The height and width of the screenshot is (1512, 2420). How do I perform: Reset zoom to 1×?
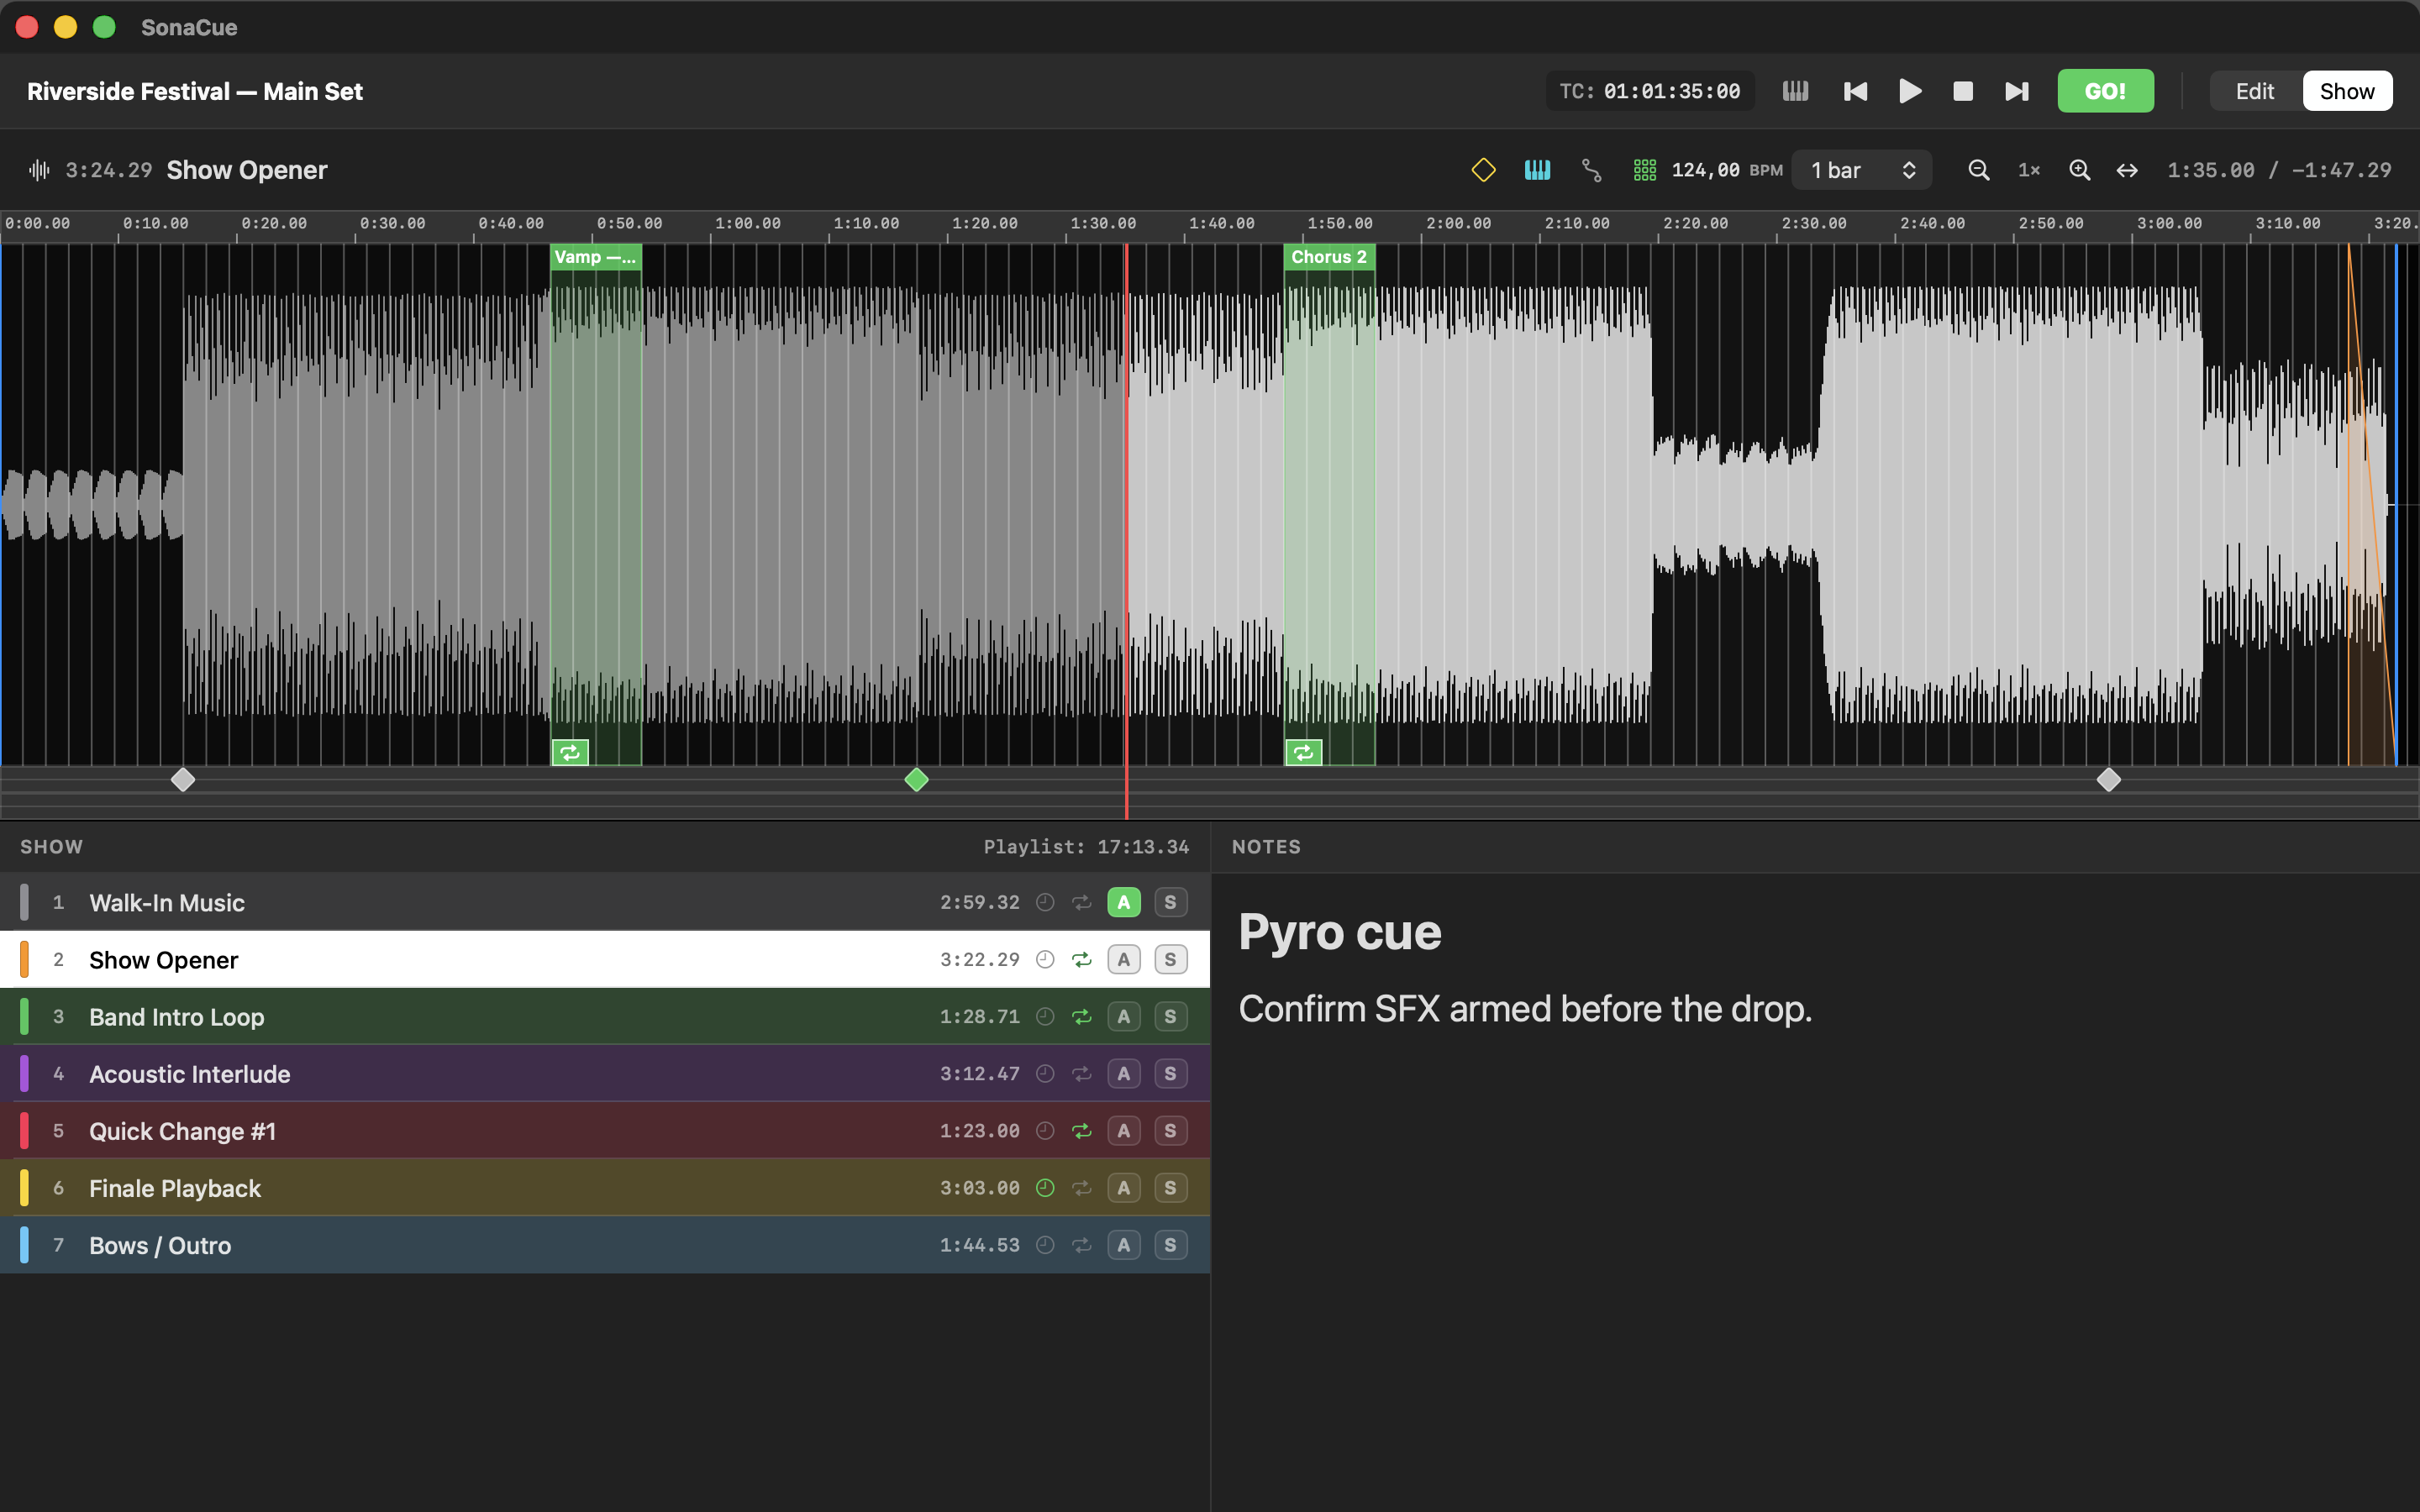[x=2028, y=170]
